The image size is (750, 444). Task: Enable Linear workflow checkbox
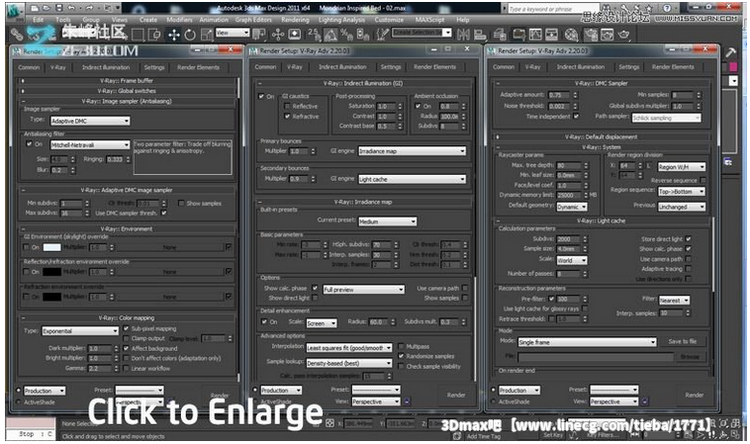(x=126, y=368)
